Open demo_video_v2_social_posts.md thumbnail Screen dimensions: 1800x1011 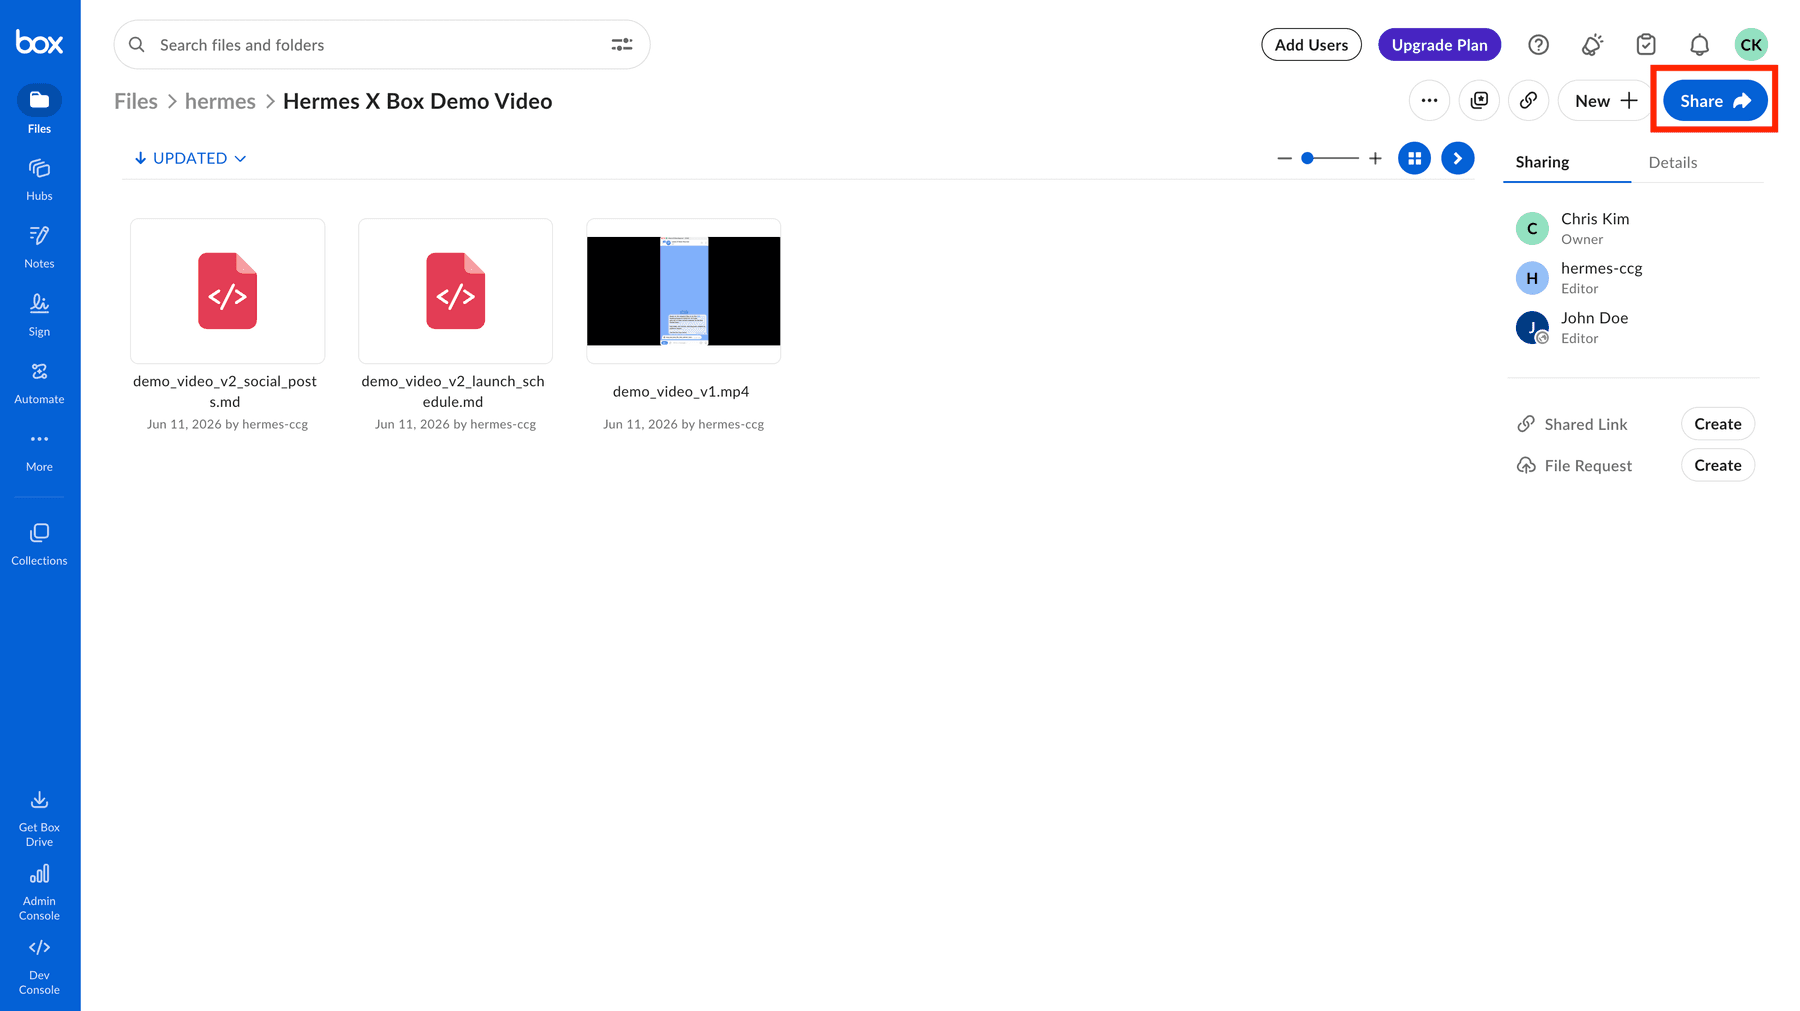pyautogui.click(x=227, y=291)
